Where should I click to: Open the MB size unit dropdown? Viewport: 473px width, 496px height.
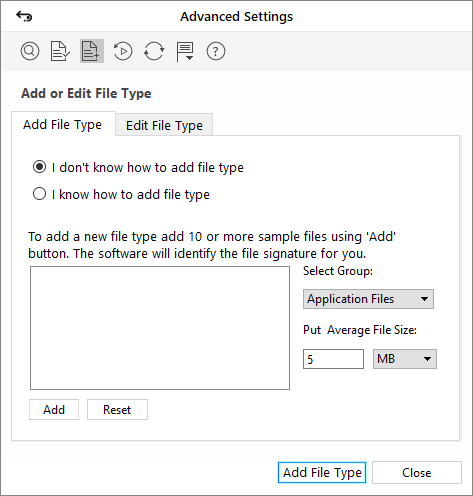[x=405, y=359]
